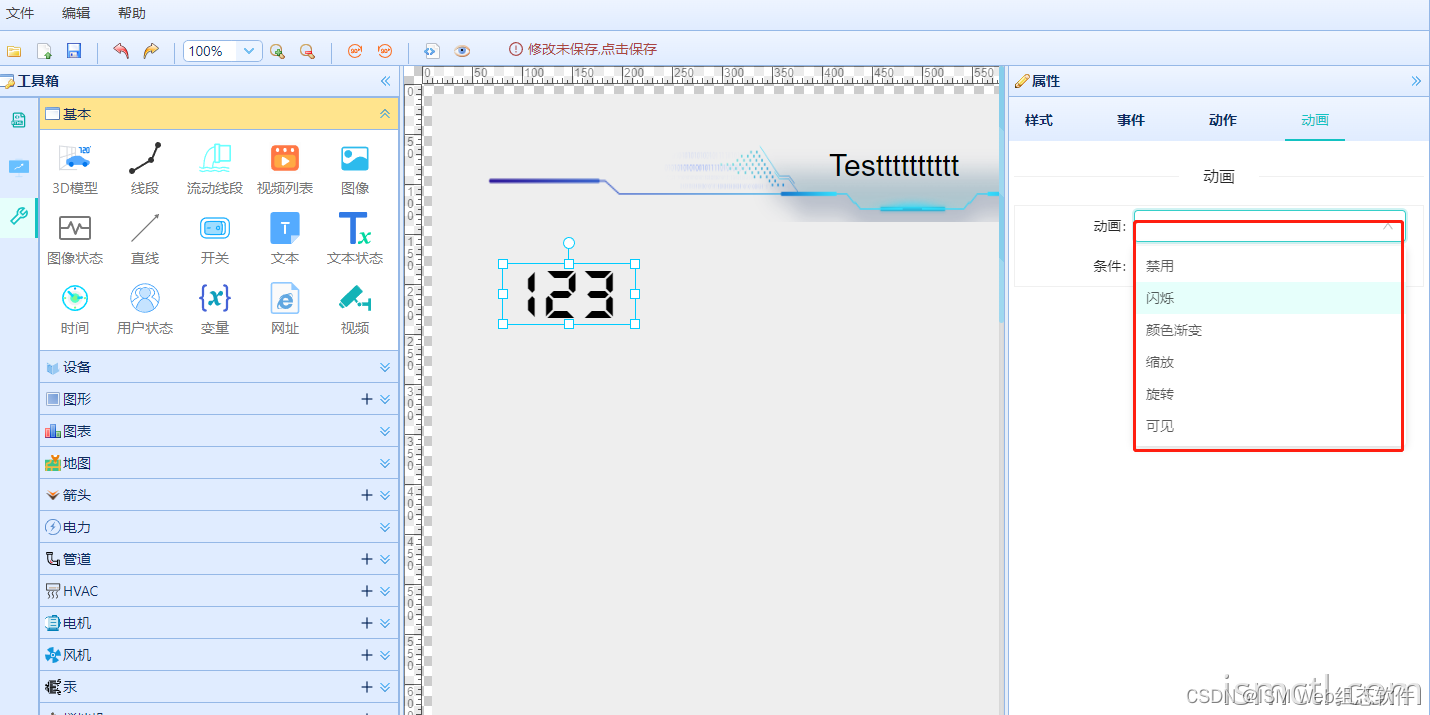Open the 文件 menu
Viewport: 1430px width, 715px height.
[20, 13]
